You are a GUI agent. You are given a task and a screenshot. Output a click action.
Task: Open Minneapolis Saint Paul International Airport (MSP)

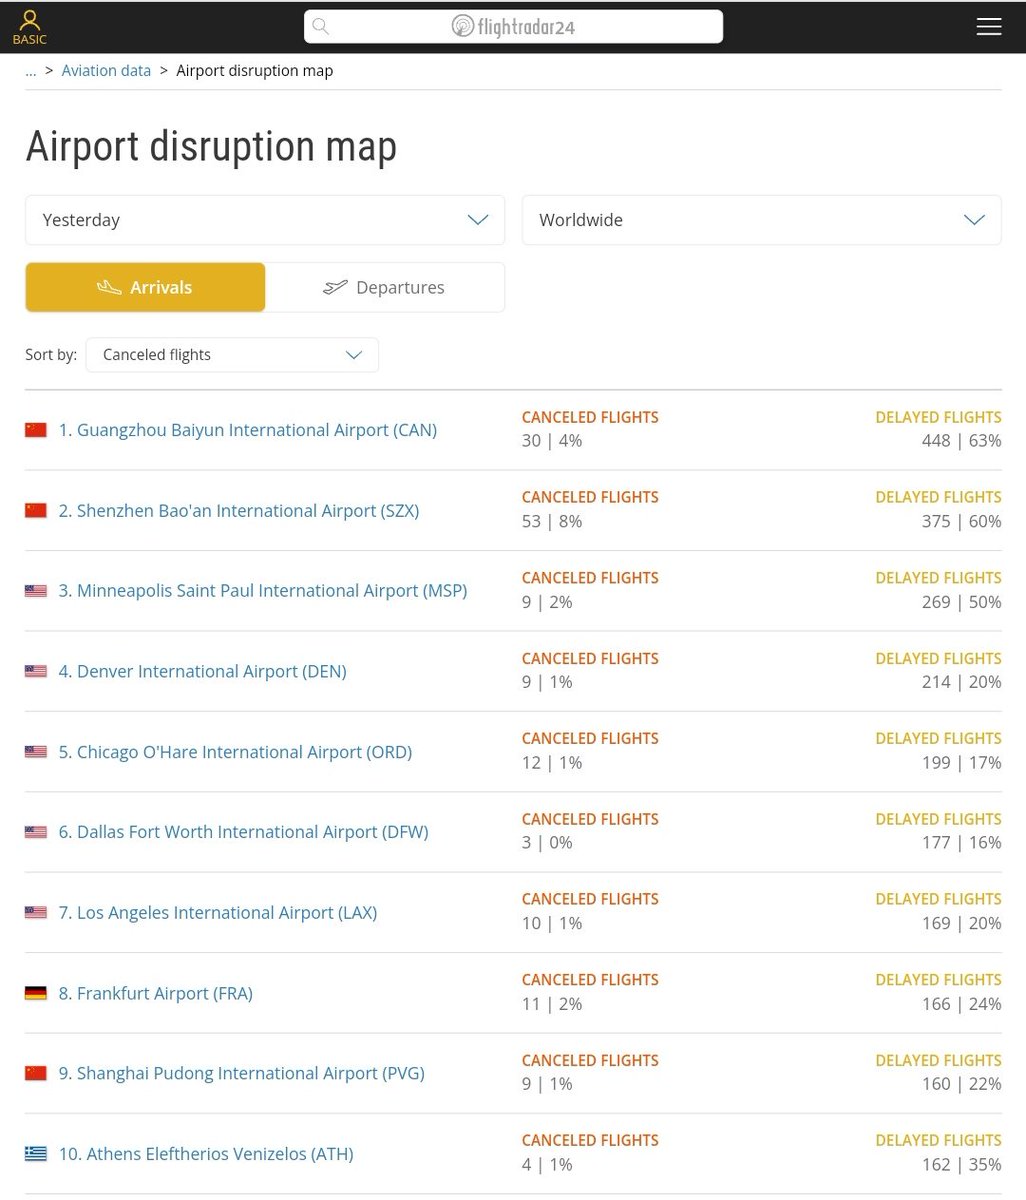(263, 591)
